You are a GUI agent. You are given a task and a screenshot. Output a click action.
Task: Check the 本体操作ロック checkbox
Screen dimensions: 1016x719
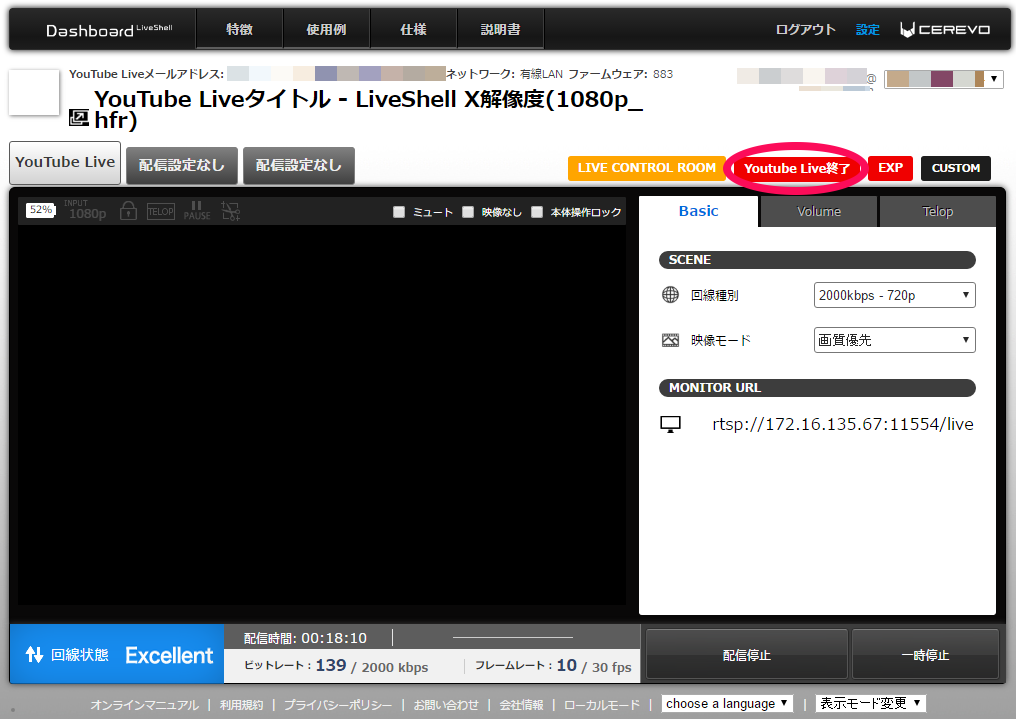pyautogui.click(x=537, y=212)
